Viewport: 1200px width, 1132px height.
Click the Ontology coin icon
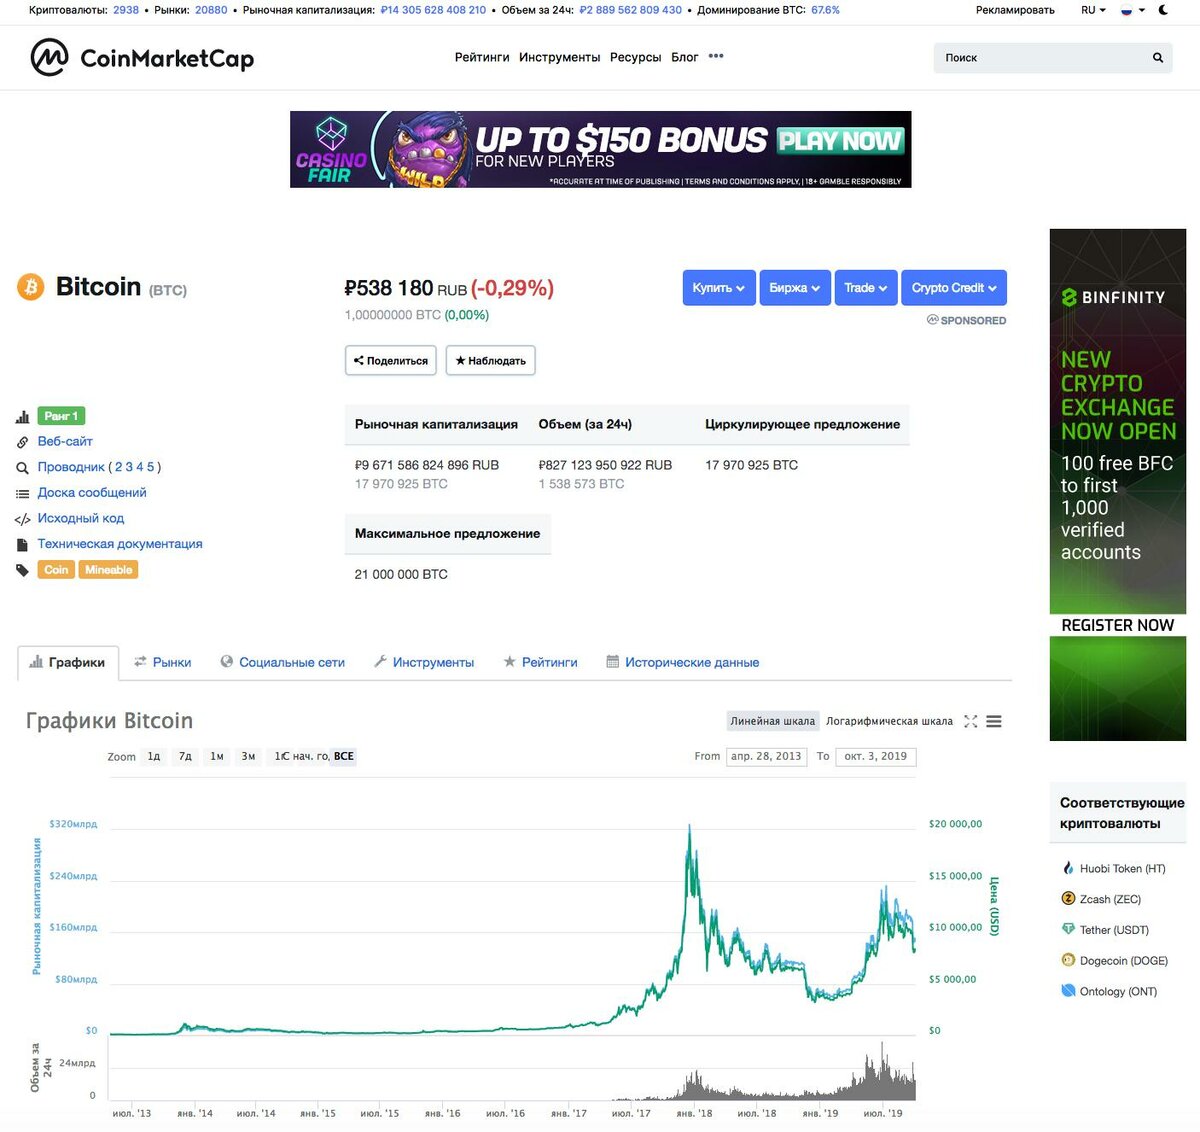tap(1068, 991)
